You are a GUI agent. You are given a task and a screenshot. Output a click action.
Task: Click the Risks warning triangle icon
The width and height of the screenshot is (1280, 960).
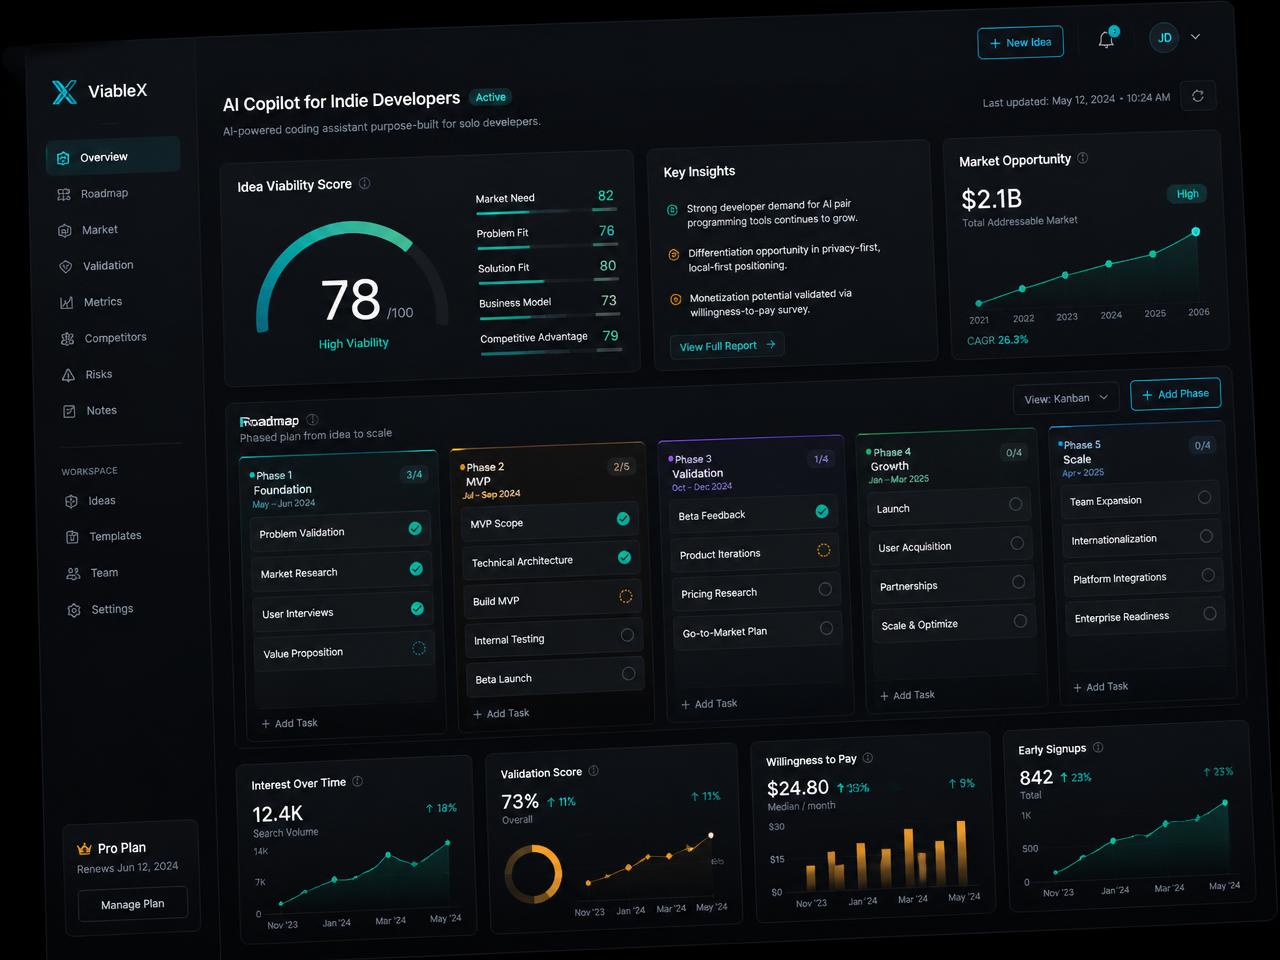[68, 375]
